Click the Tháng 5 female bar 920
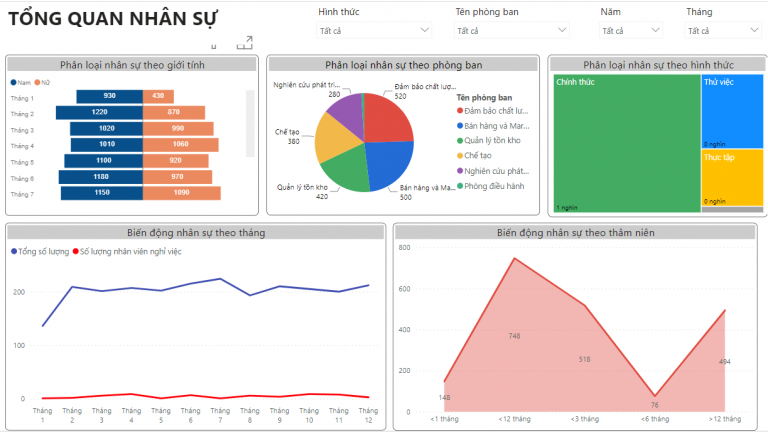Viewport: 768px width, 432px height. click(x=176, y=161)
